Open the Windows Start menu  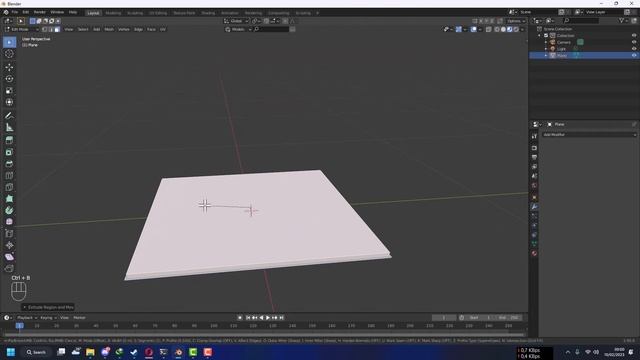pyautogui.click(x=11, y=352)
